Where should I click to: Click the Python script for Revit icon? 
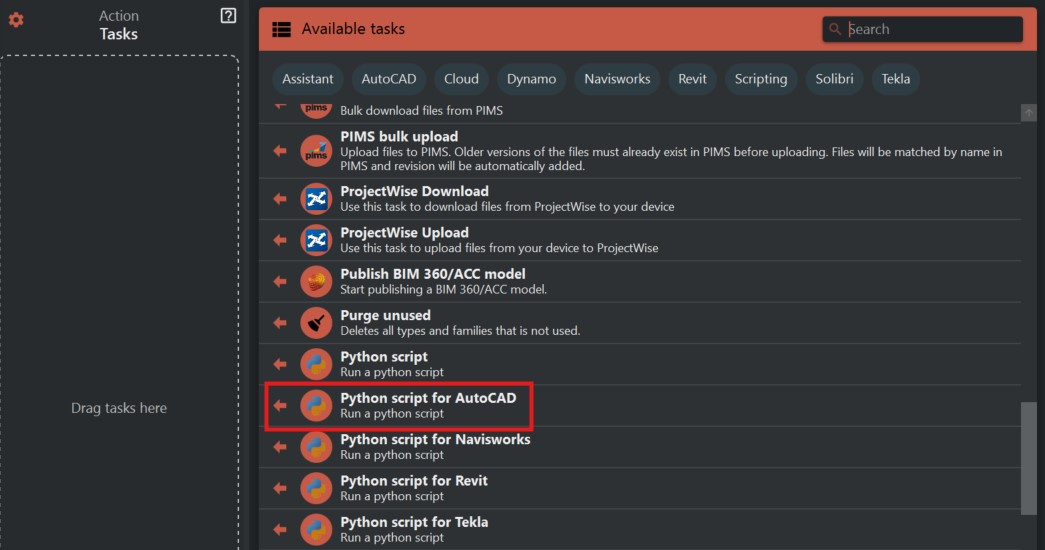(316, 487)
